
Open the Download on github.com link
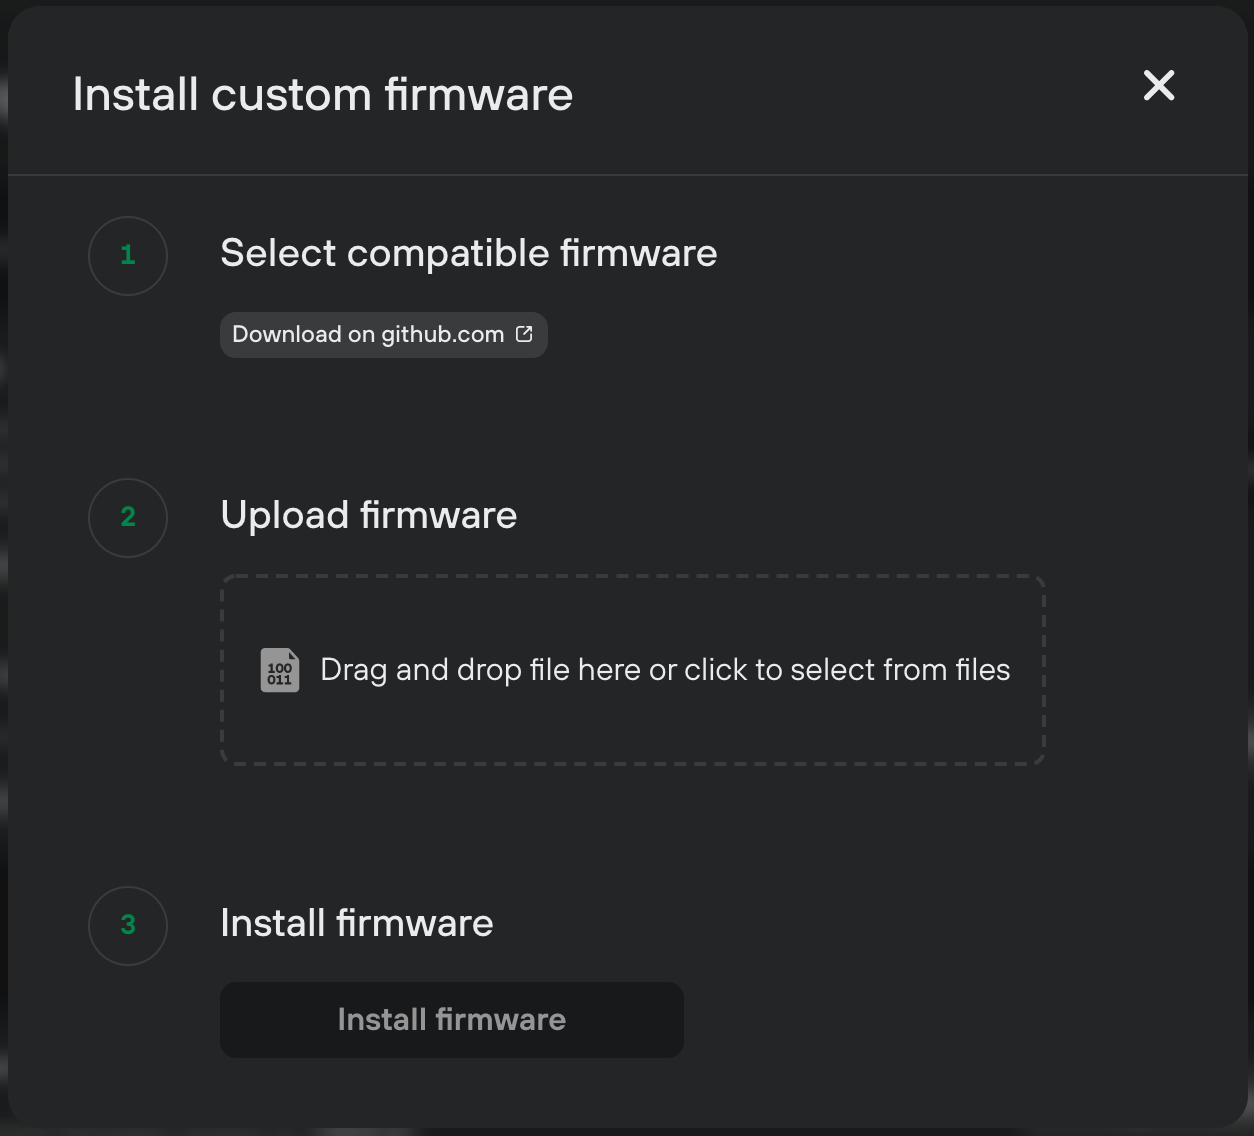383,335
